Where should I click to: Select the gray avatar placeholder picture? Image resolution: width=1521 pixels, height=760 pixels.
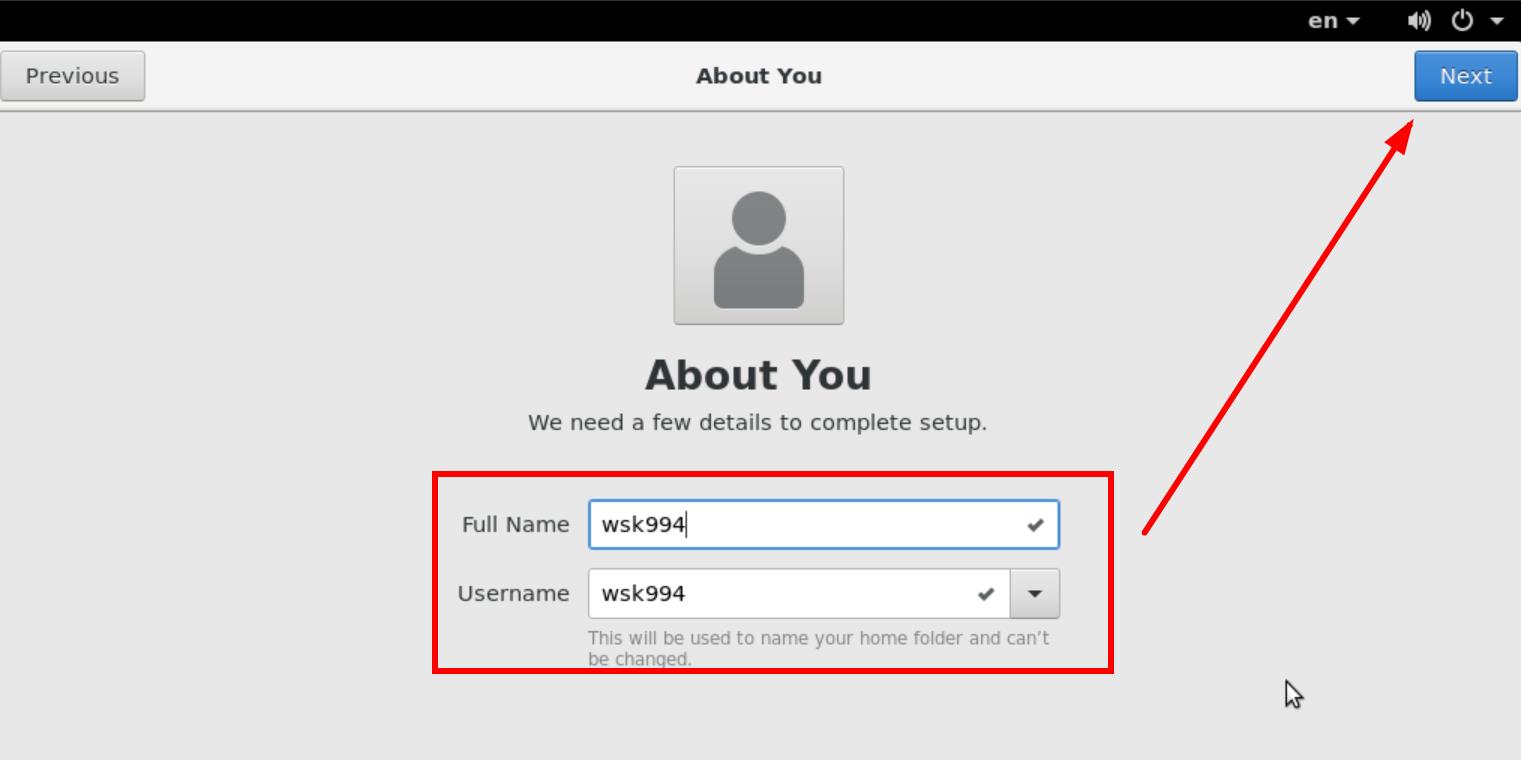759,245
